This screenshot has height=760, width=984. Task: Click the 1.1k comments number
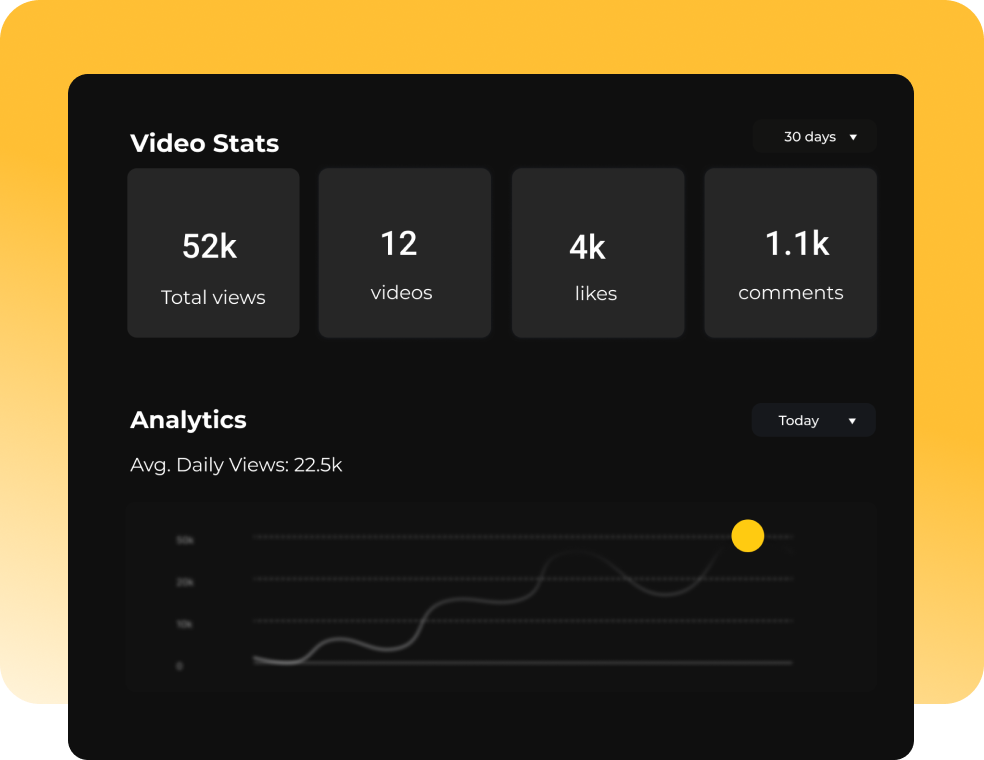tap(796, 244)
